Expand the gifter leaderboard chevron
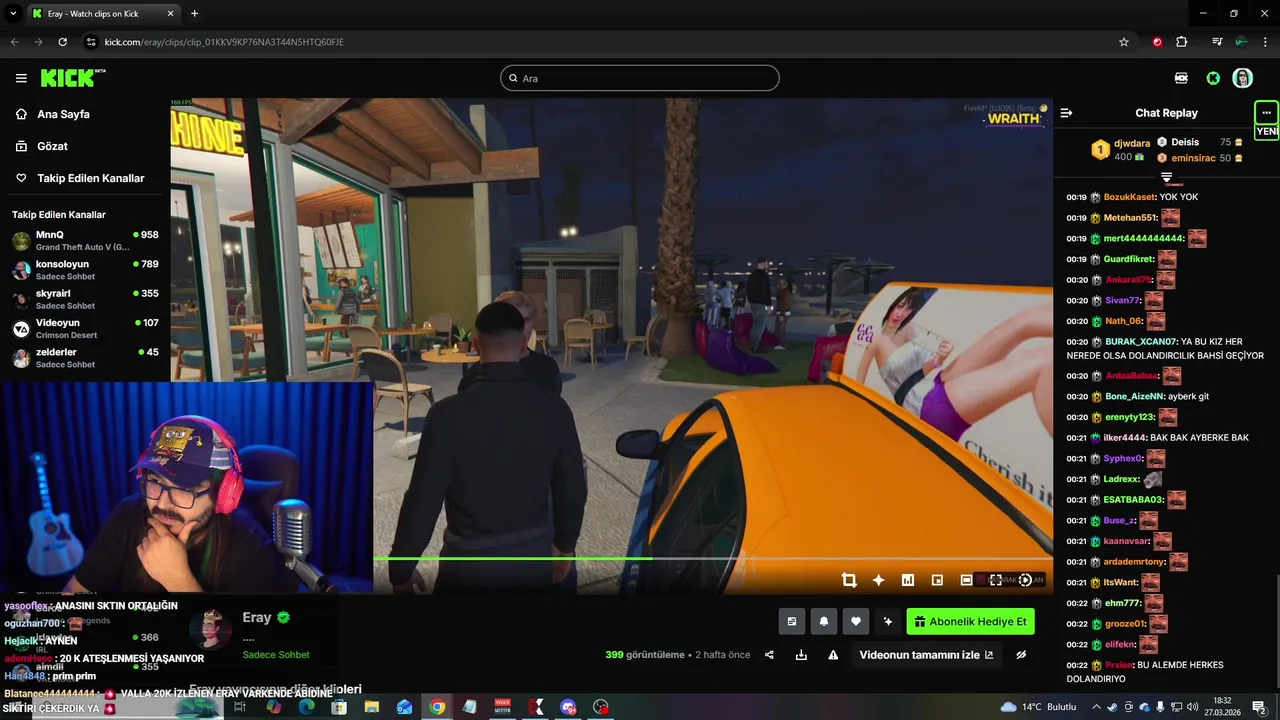 click(x=1166, y=177)
